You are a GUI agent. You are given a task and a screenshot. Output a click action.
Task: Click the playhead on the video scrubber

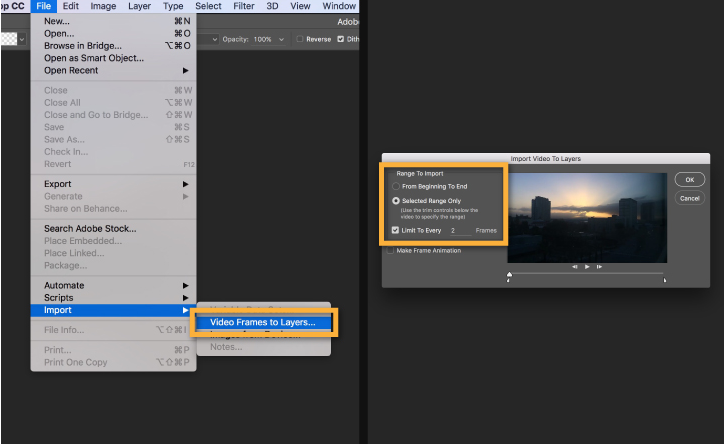(509, 273)
